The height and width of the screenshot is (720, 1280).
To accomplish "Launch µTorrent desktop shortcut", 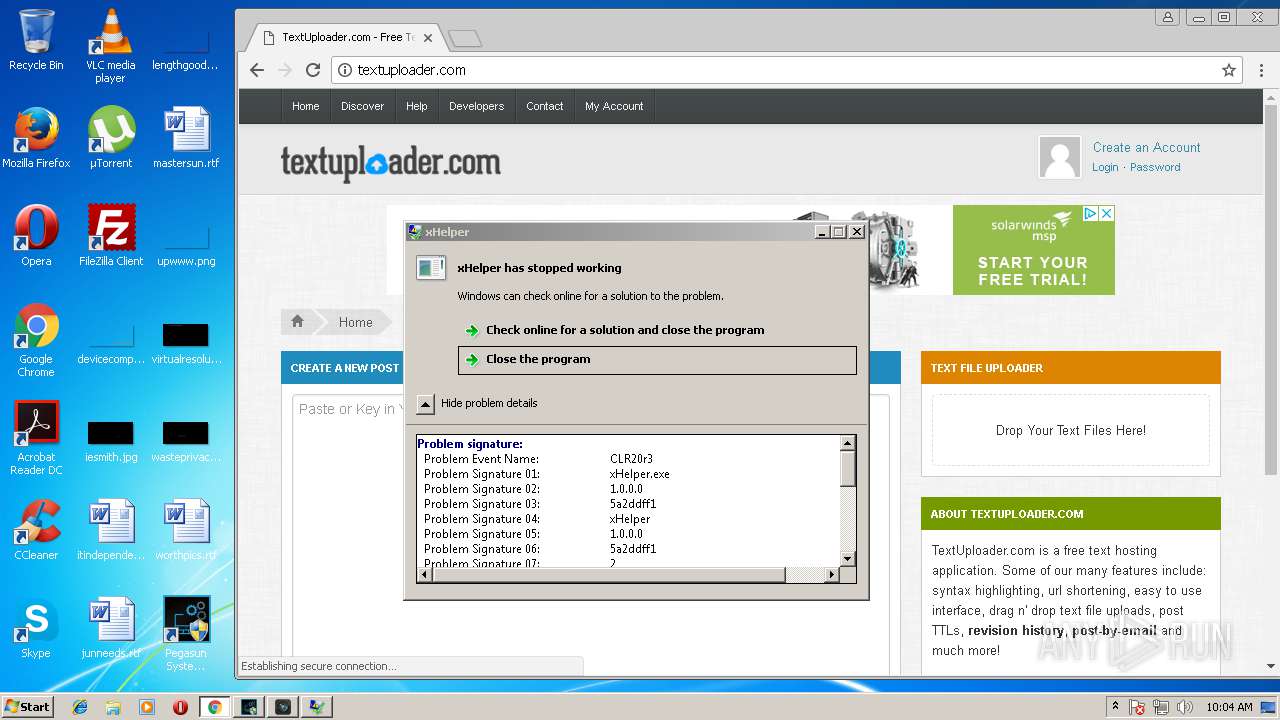I will pyautogui.click(x=110, y=138).
